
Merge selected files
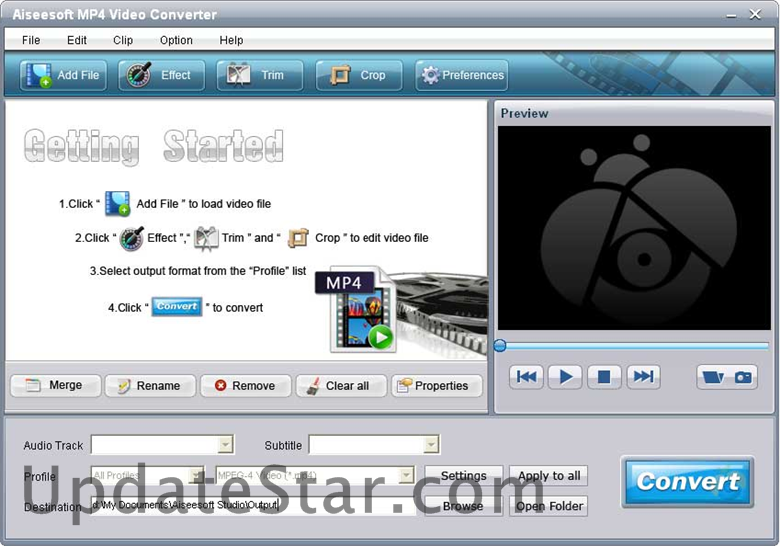pos(56,385)
